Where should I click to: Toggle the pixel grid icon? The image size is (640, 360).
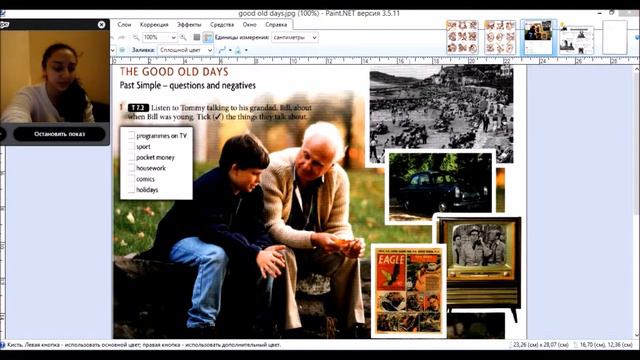coord(197,38)
